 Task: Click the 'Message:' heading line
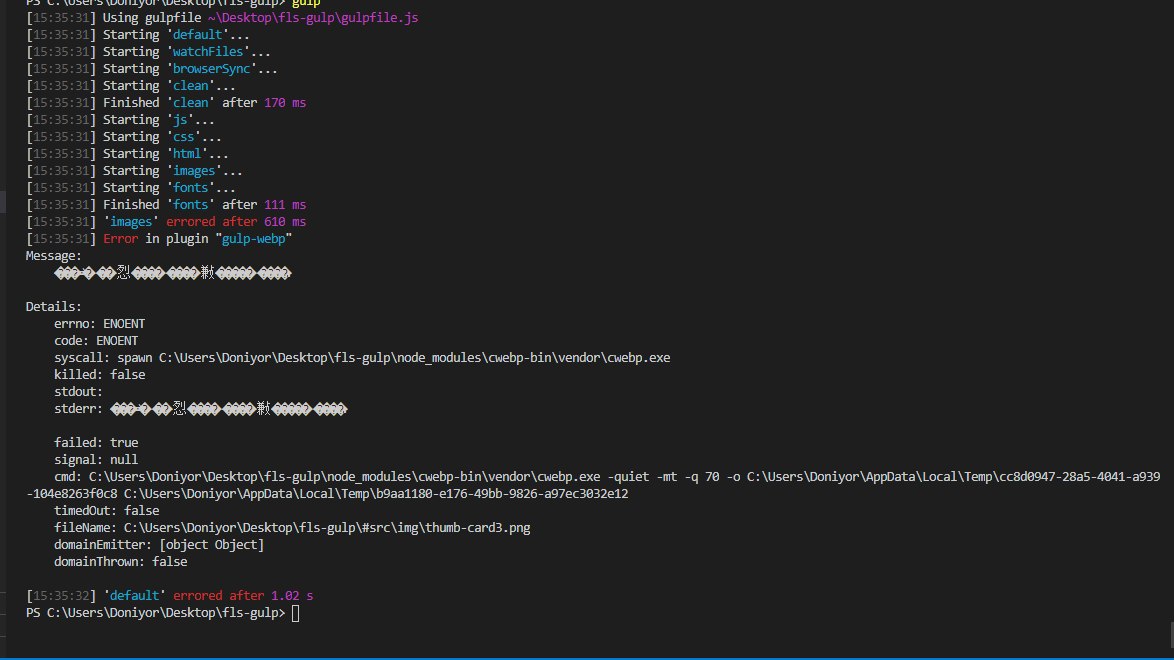[x=54, y=255]
